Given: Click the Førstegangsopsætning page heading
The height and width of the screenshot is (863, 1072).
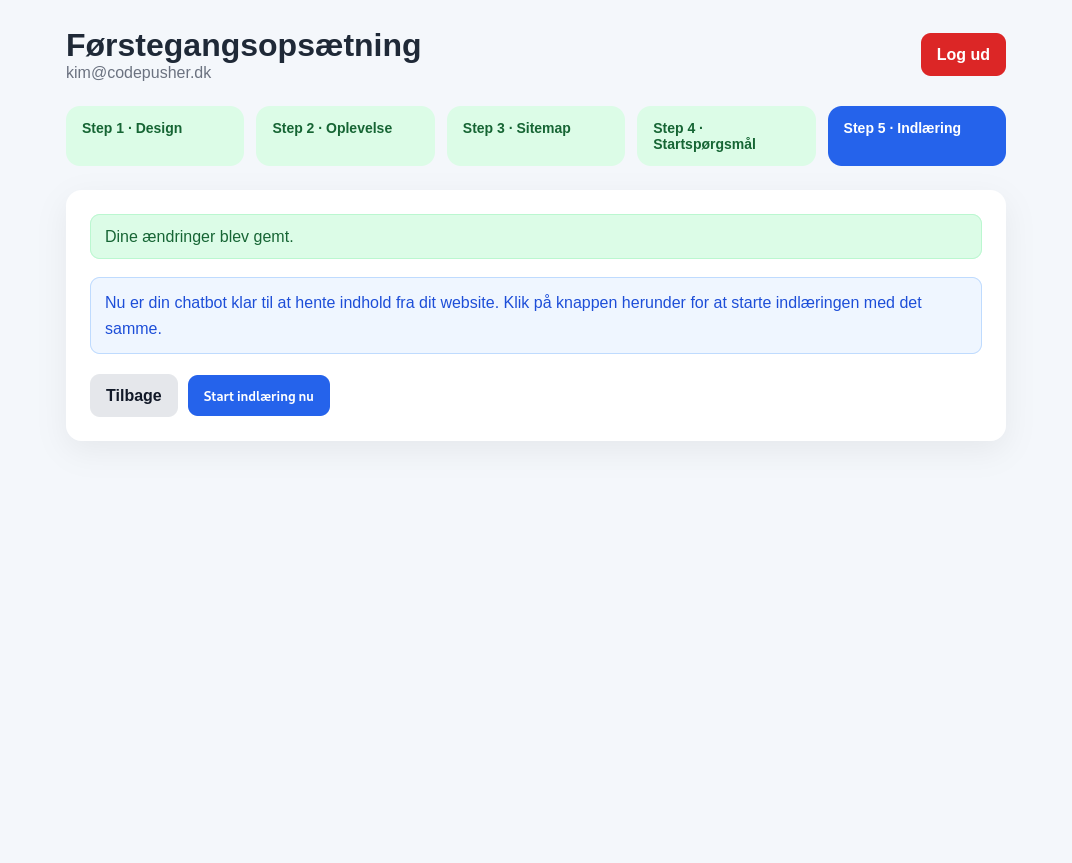Looking at the screenshot, I should (243, 45).
